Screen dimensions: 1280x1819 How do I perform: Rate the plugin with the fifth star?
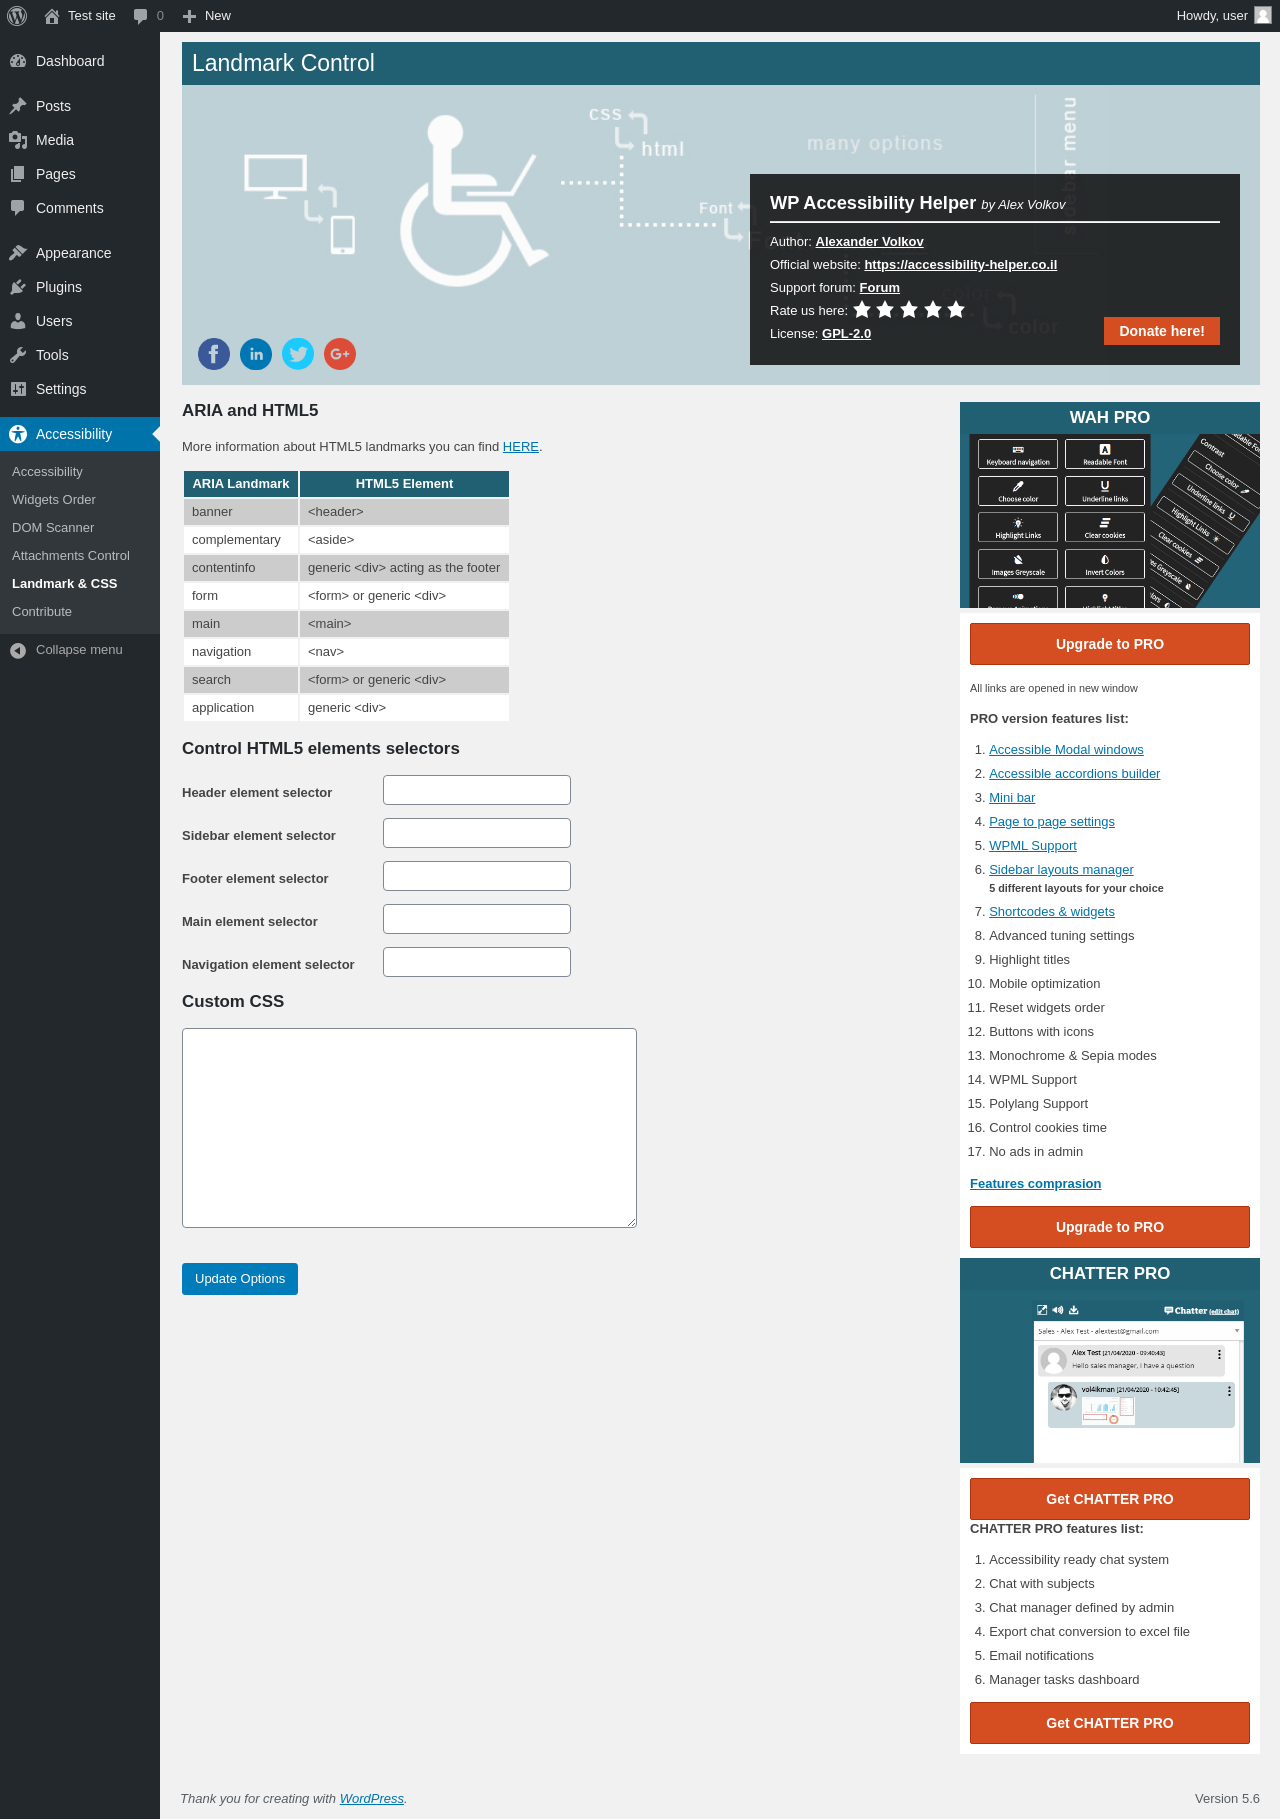pos(956,310)
